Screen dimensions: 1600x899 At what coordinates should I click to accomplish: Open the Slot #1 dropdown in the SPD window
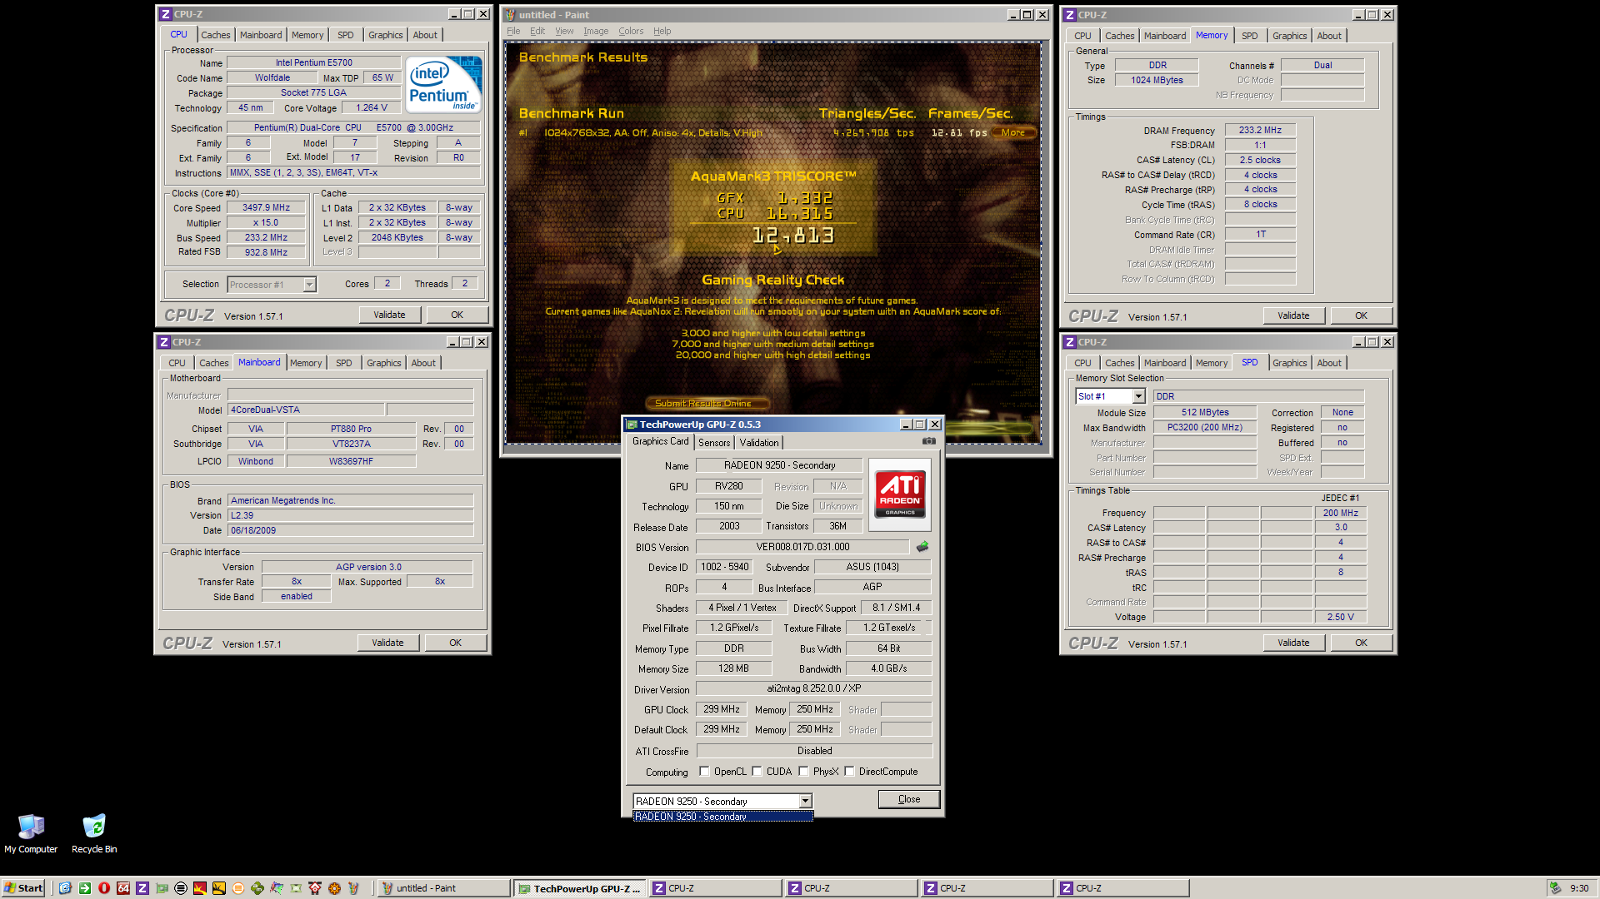[1138, 397]
